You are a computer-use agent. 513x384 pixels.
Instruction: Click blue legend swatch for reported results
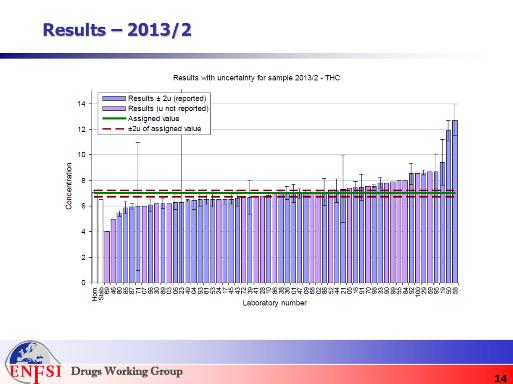(114, 98)
